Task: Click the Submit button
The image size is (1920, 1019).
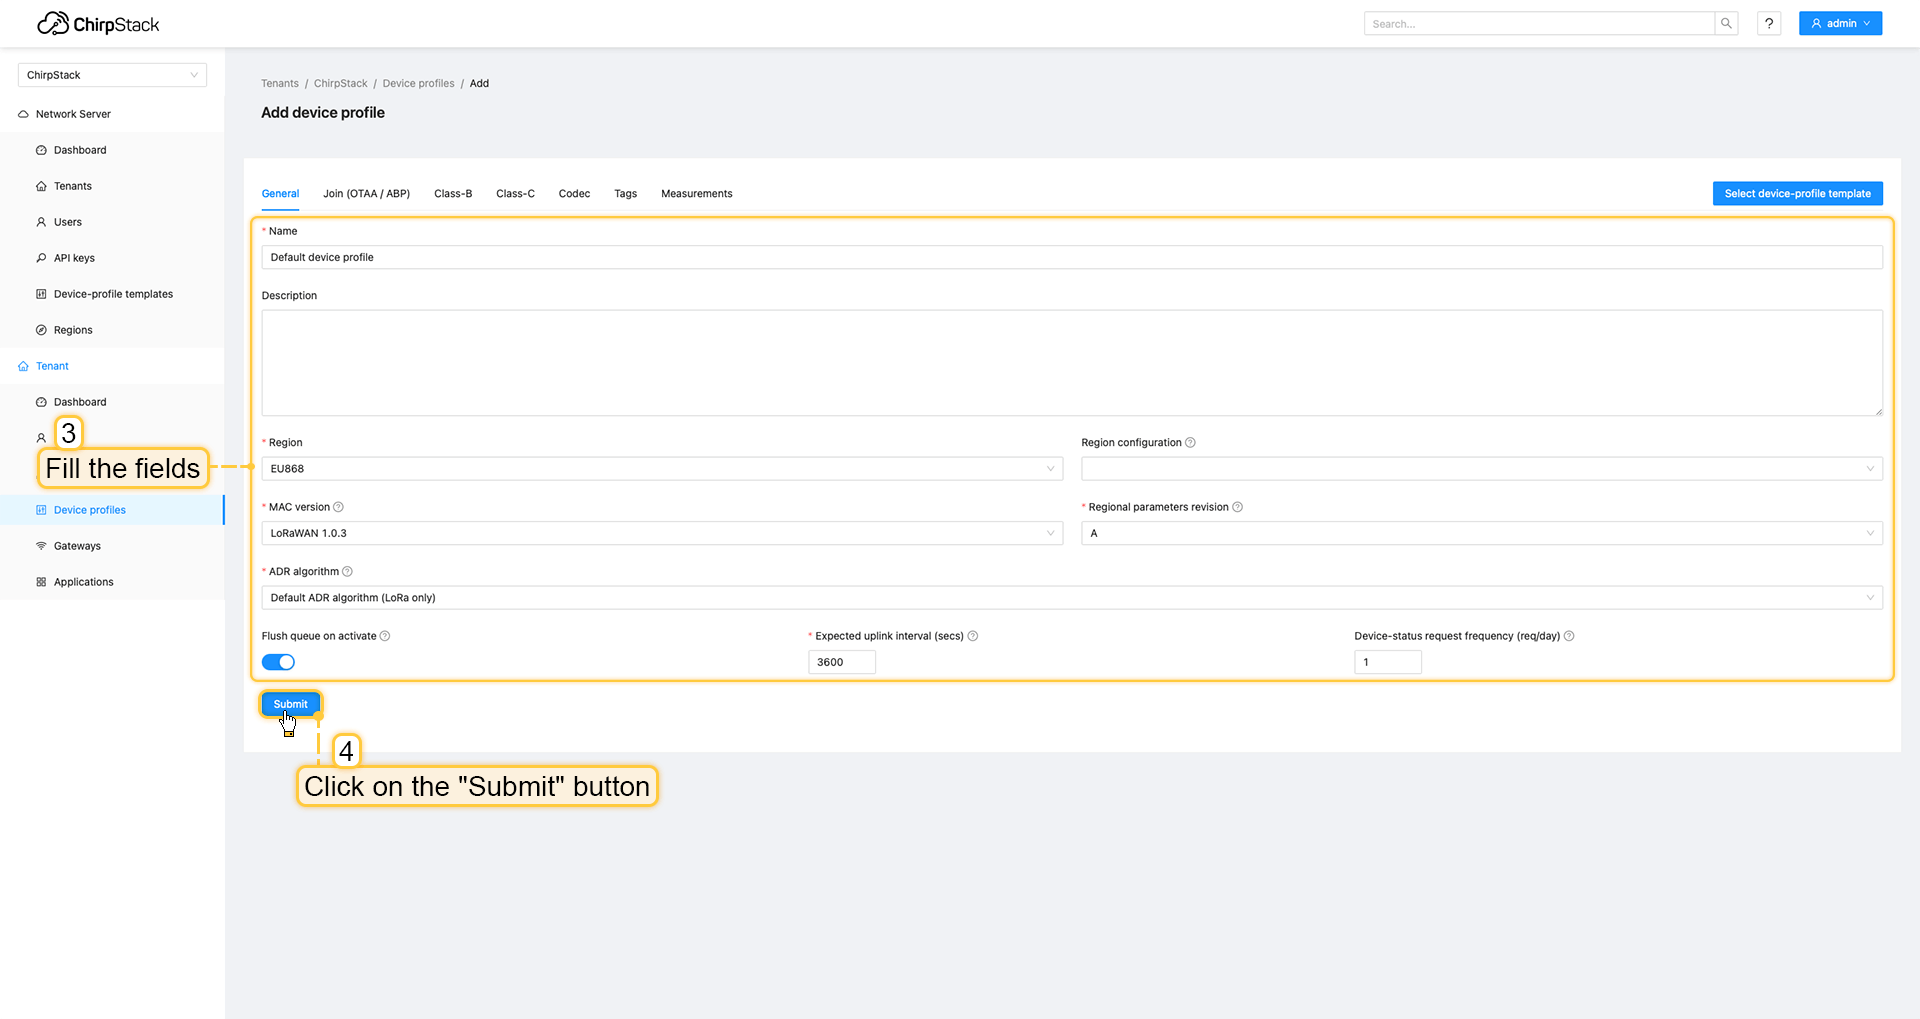Action: 290,704
